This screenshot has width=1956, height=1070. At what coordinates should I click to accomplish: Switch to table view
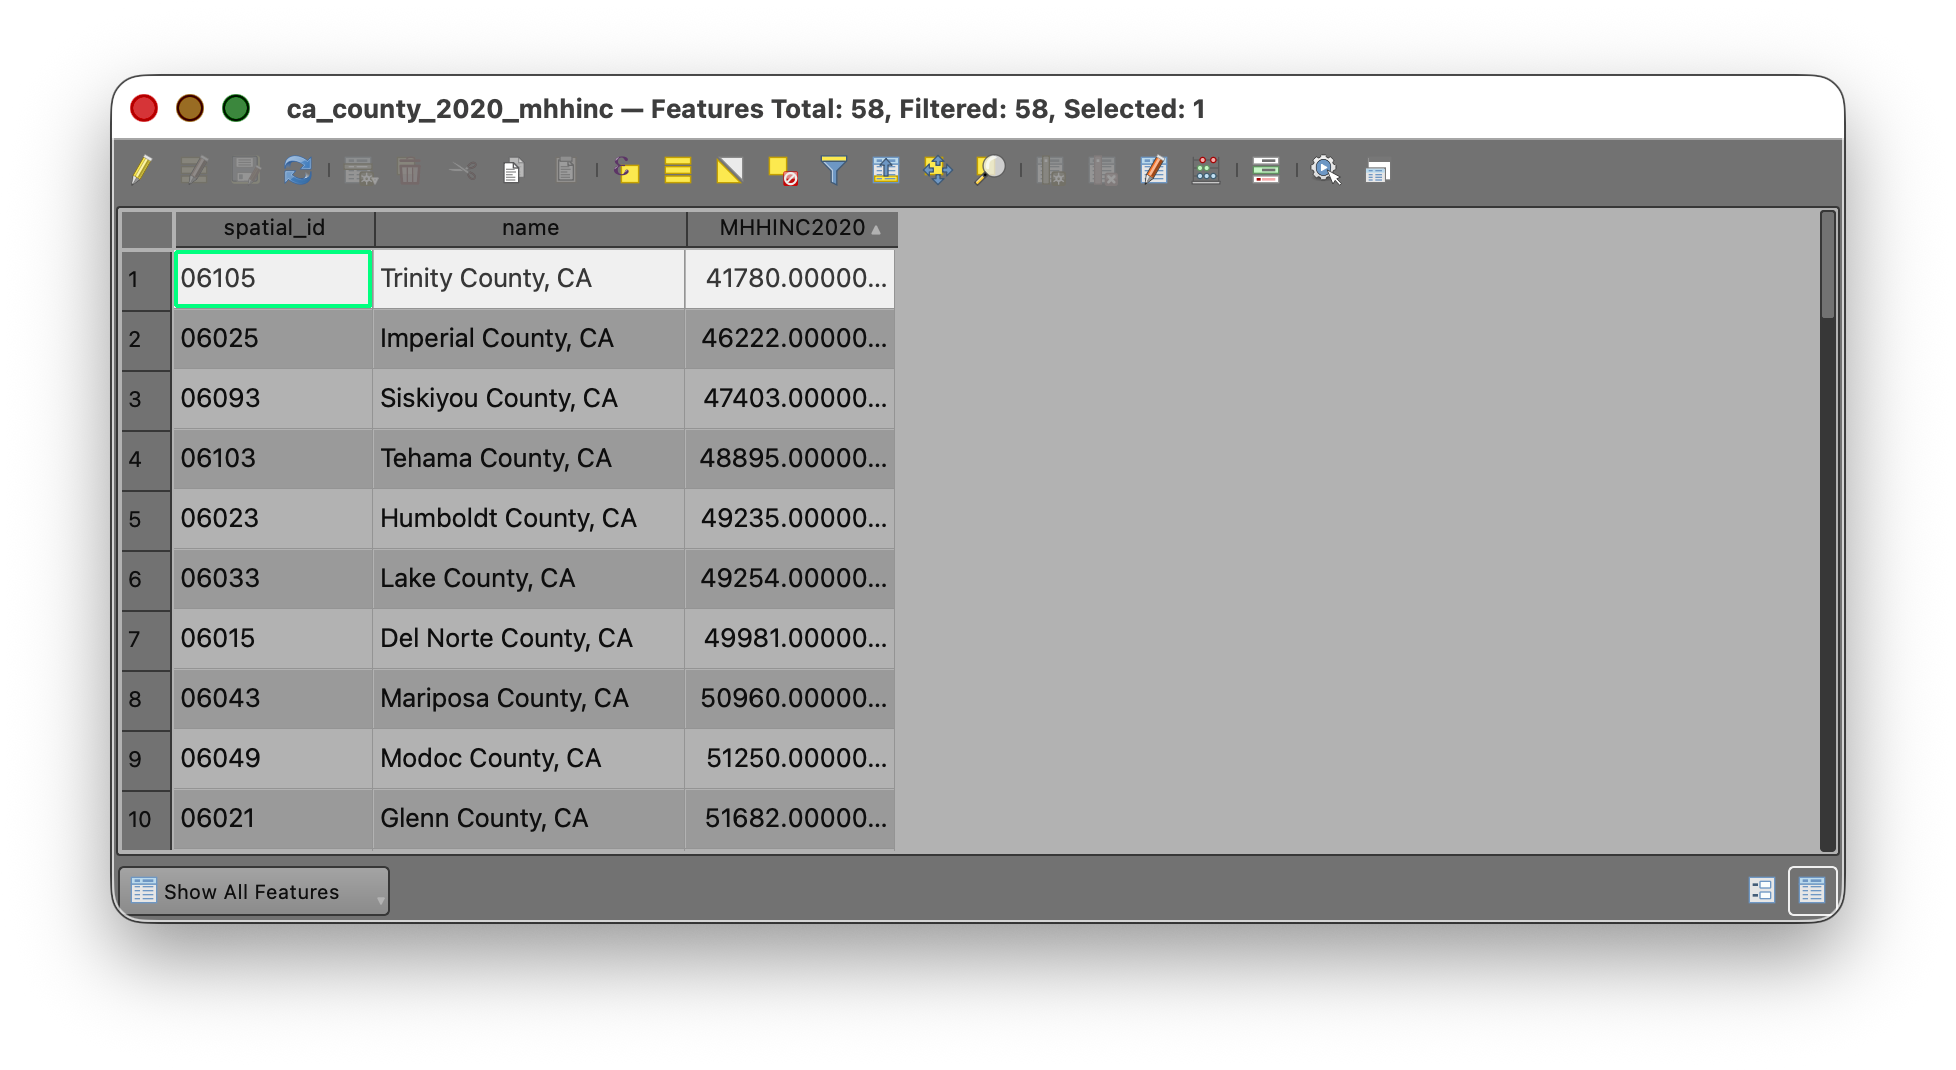point(1812,890)
